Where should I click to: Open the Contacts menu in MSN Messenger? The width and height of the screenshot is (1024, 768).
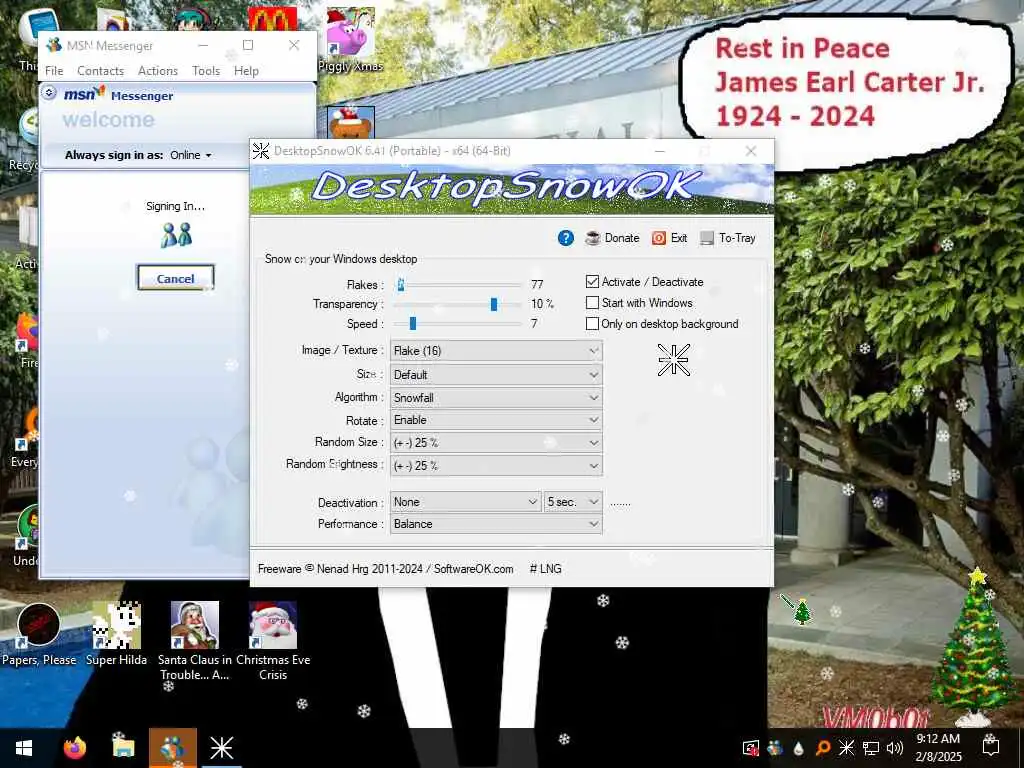101,71
